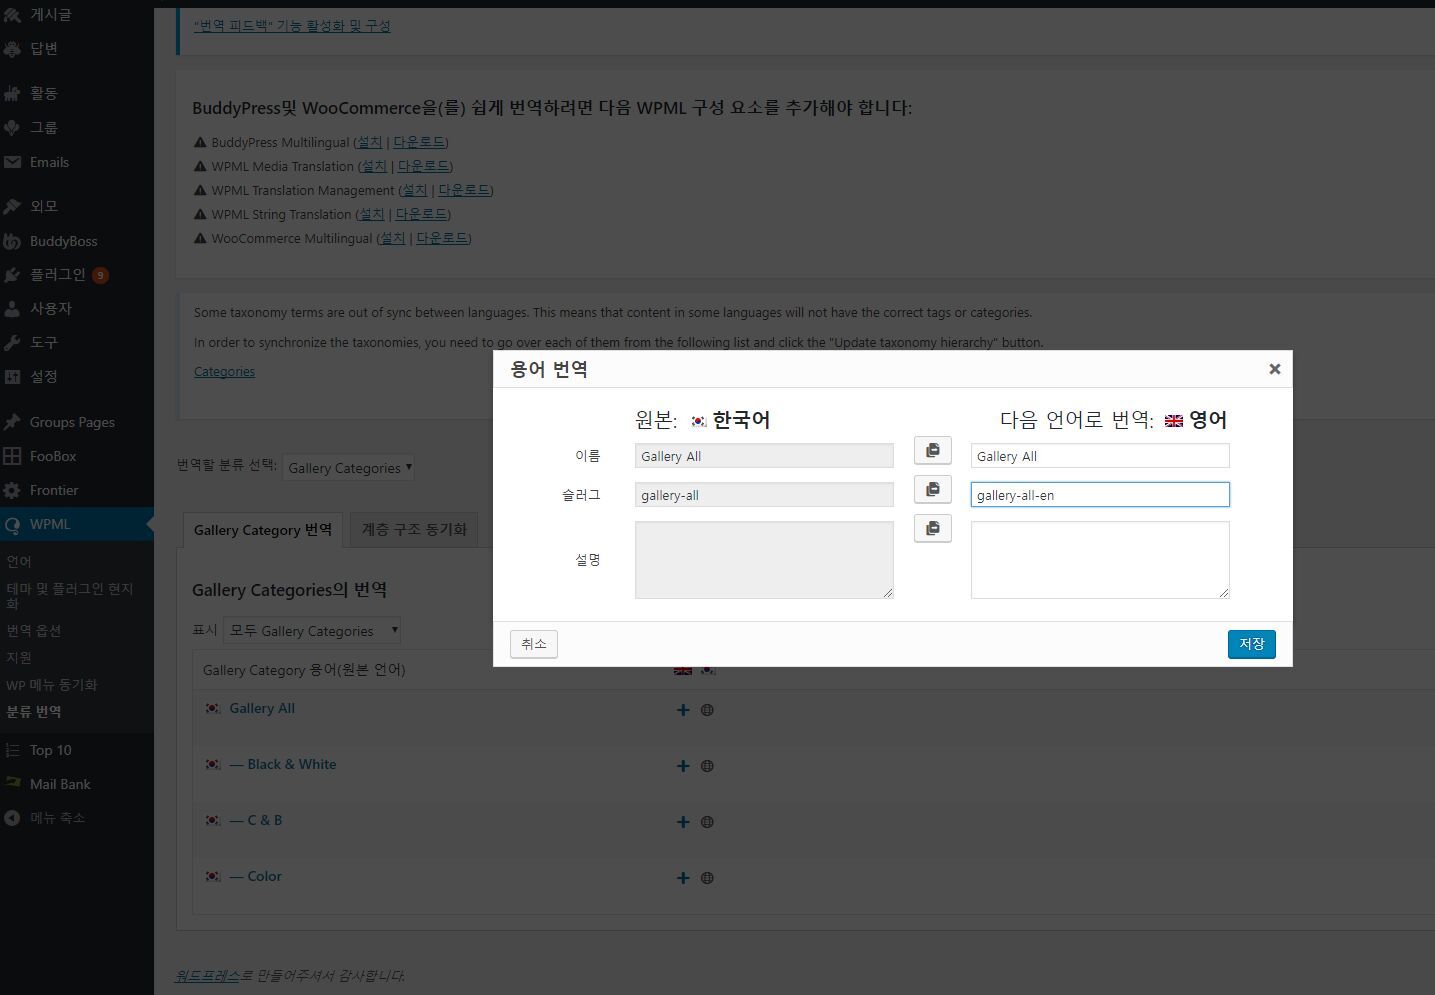
Task: Click the English description text area
Action: tap(1100, 560)
